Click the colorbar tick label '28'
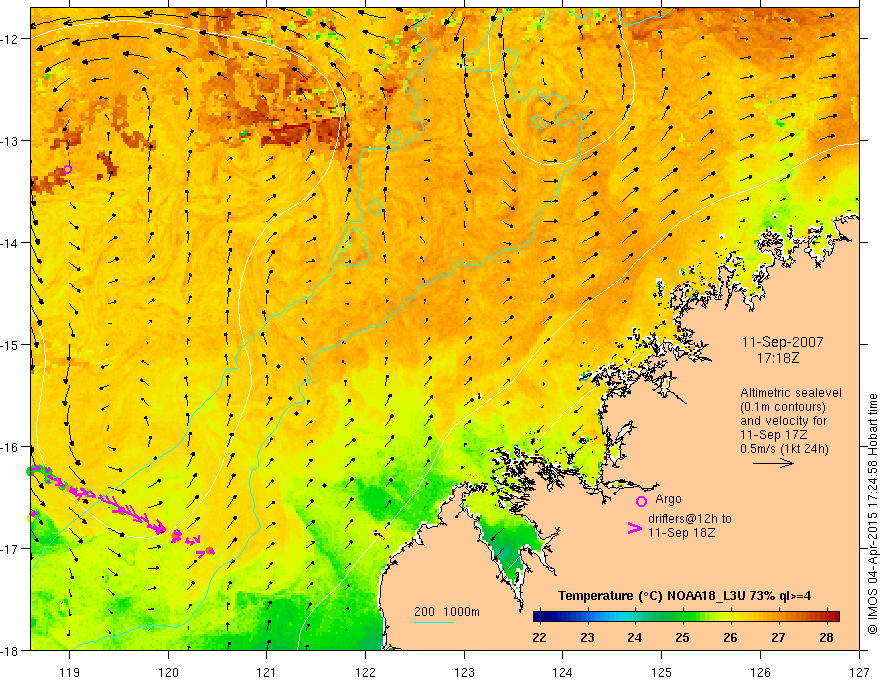880x680 pixels. coord(826,637)
